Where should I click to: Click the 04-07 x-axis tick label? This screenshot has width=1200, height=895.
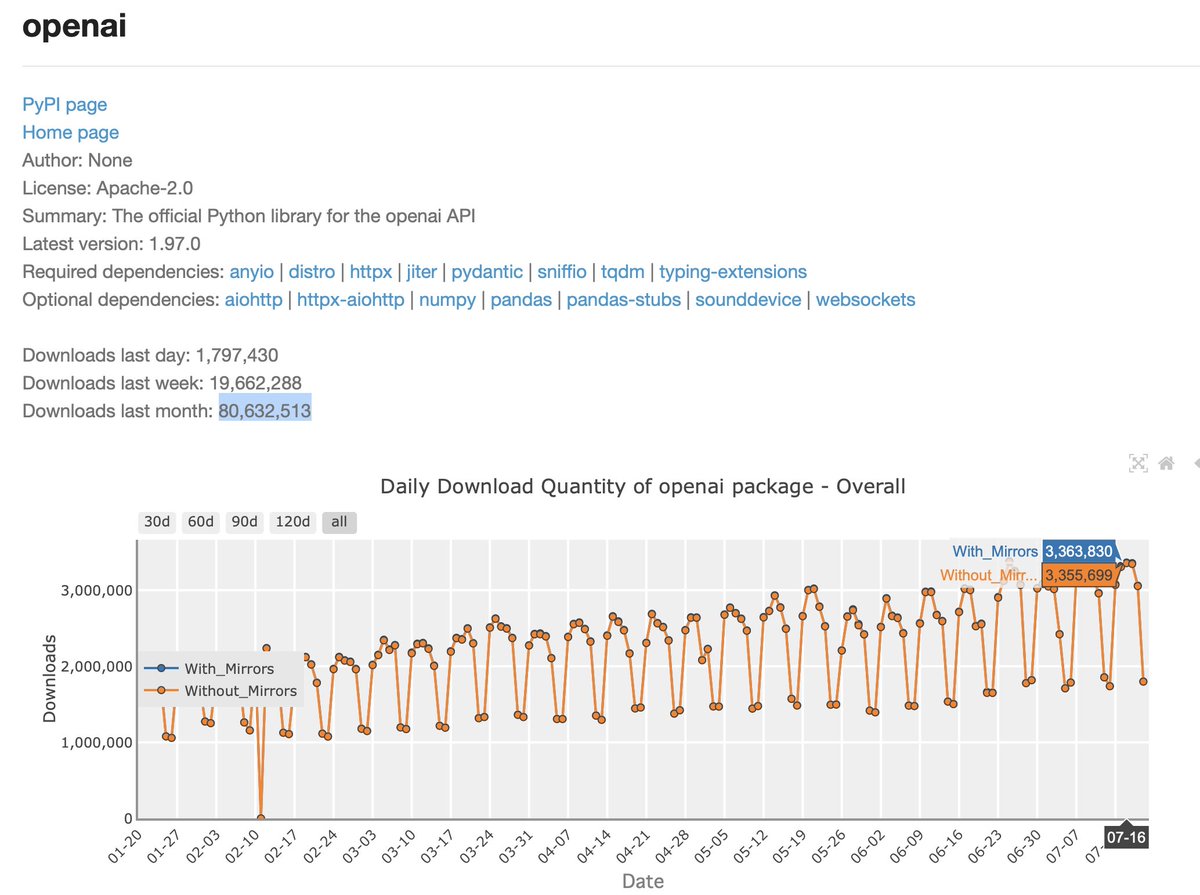554,847
